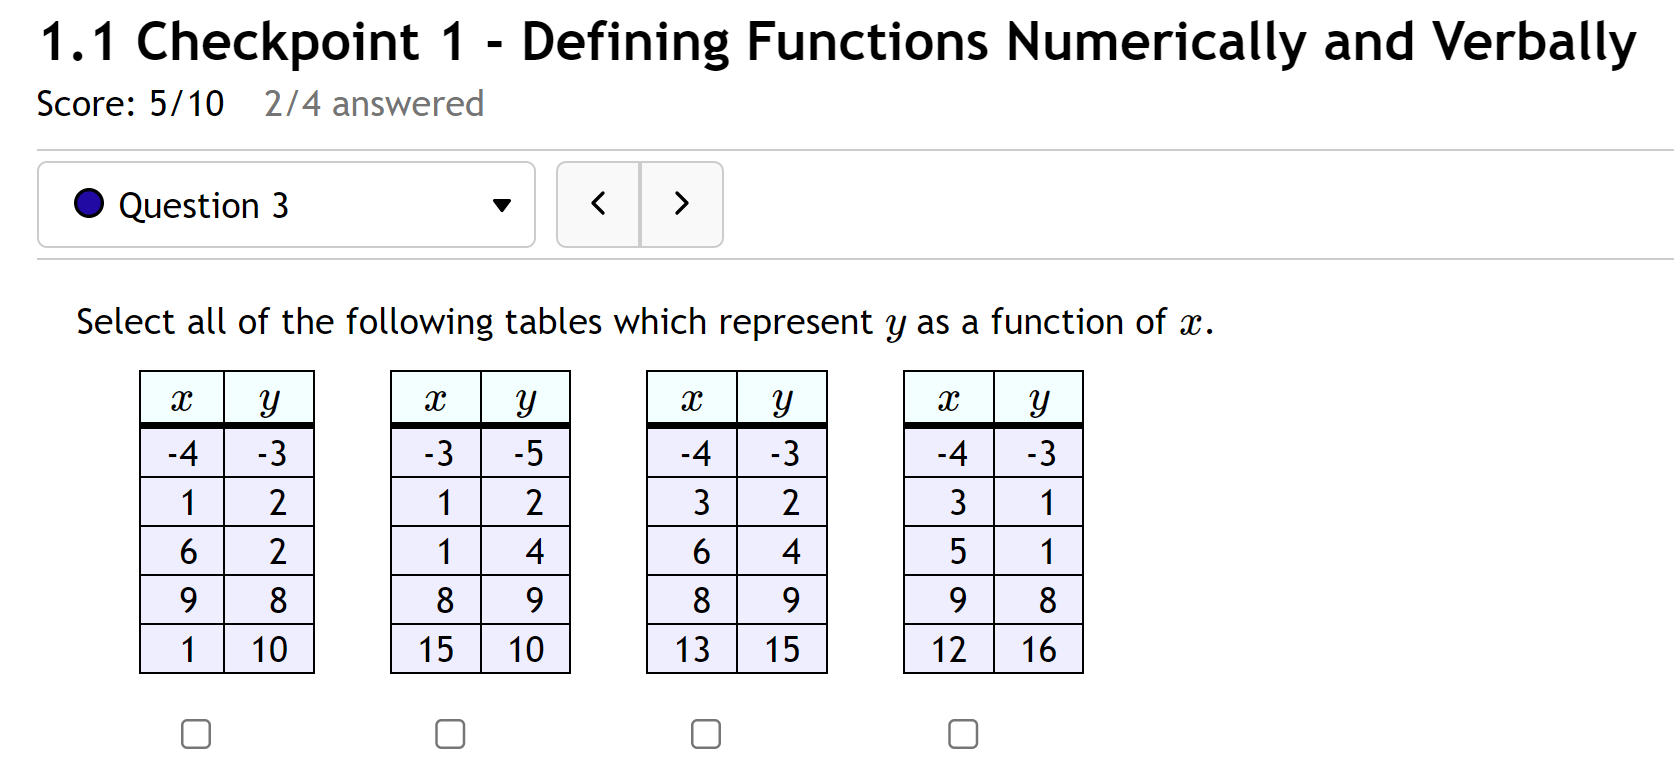Click the navigation arrow pointing left
The width and height of the screenshot is (1674, 763).
tap(597, 204)
